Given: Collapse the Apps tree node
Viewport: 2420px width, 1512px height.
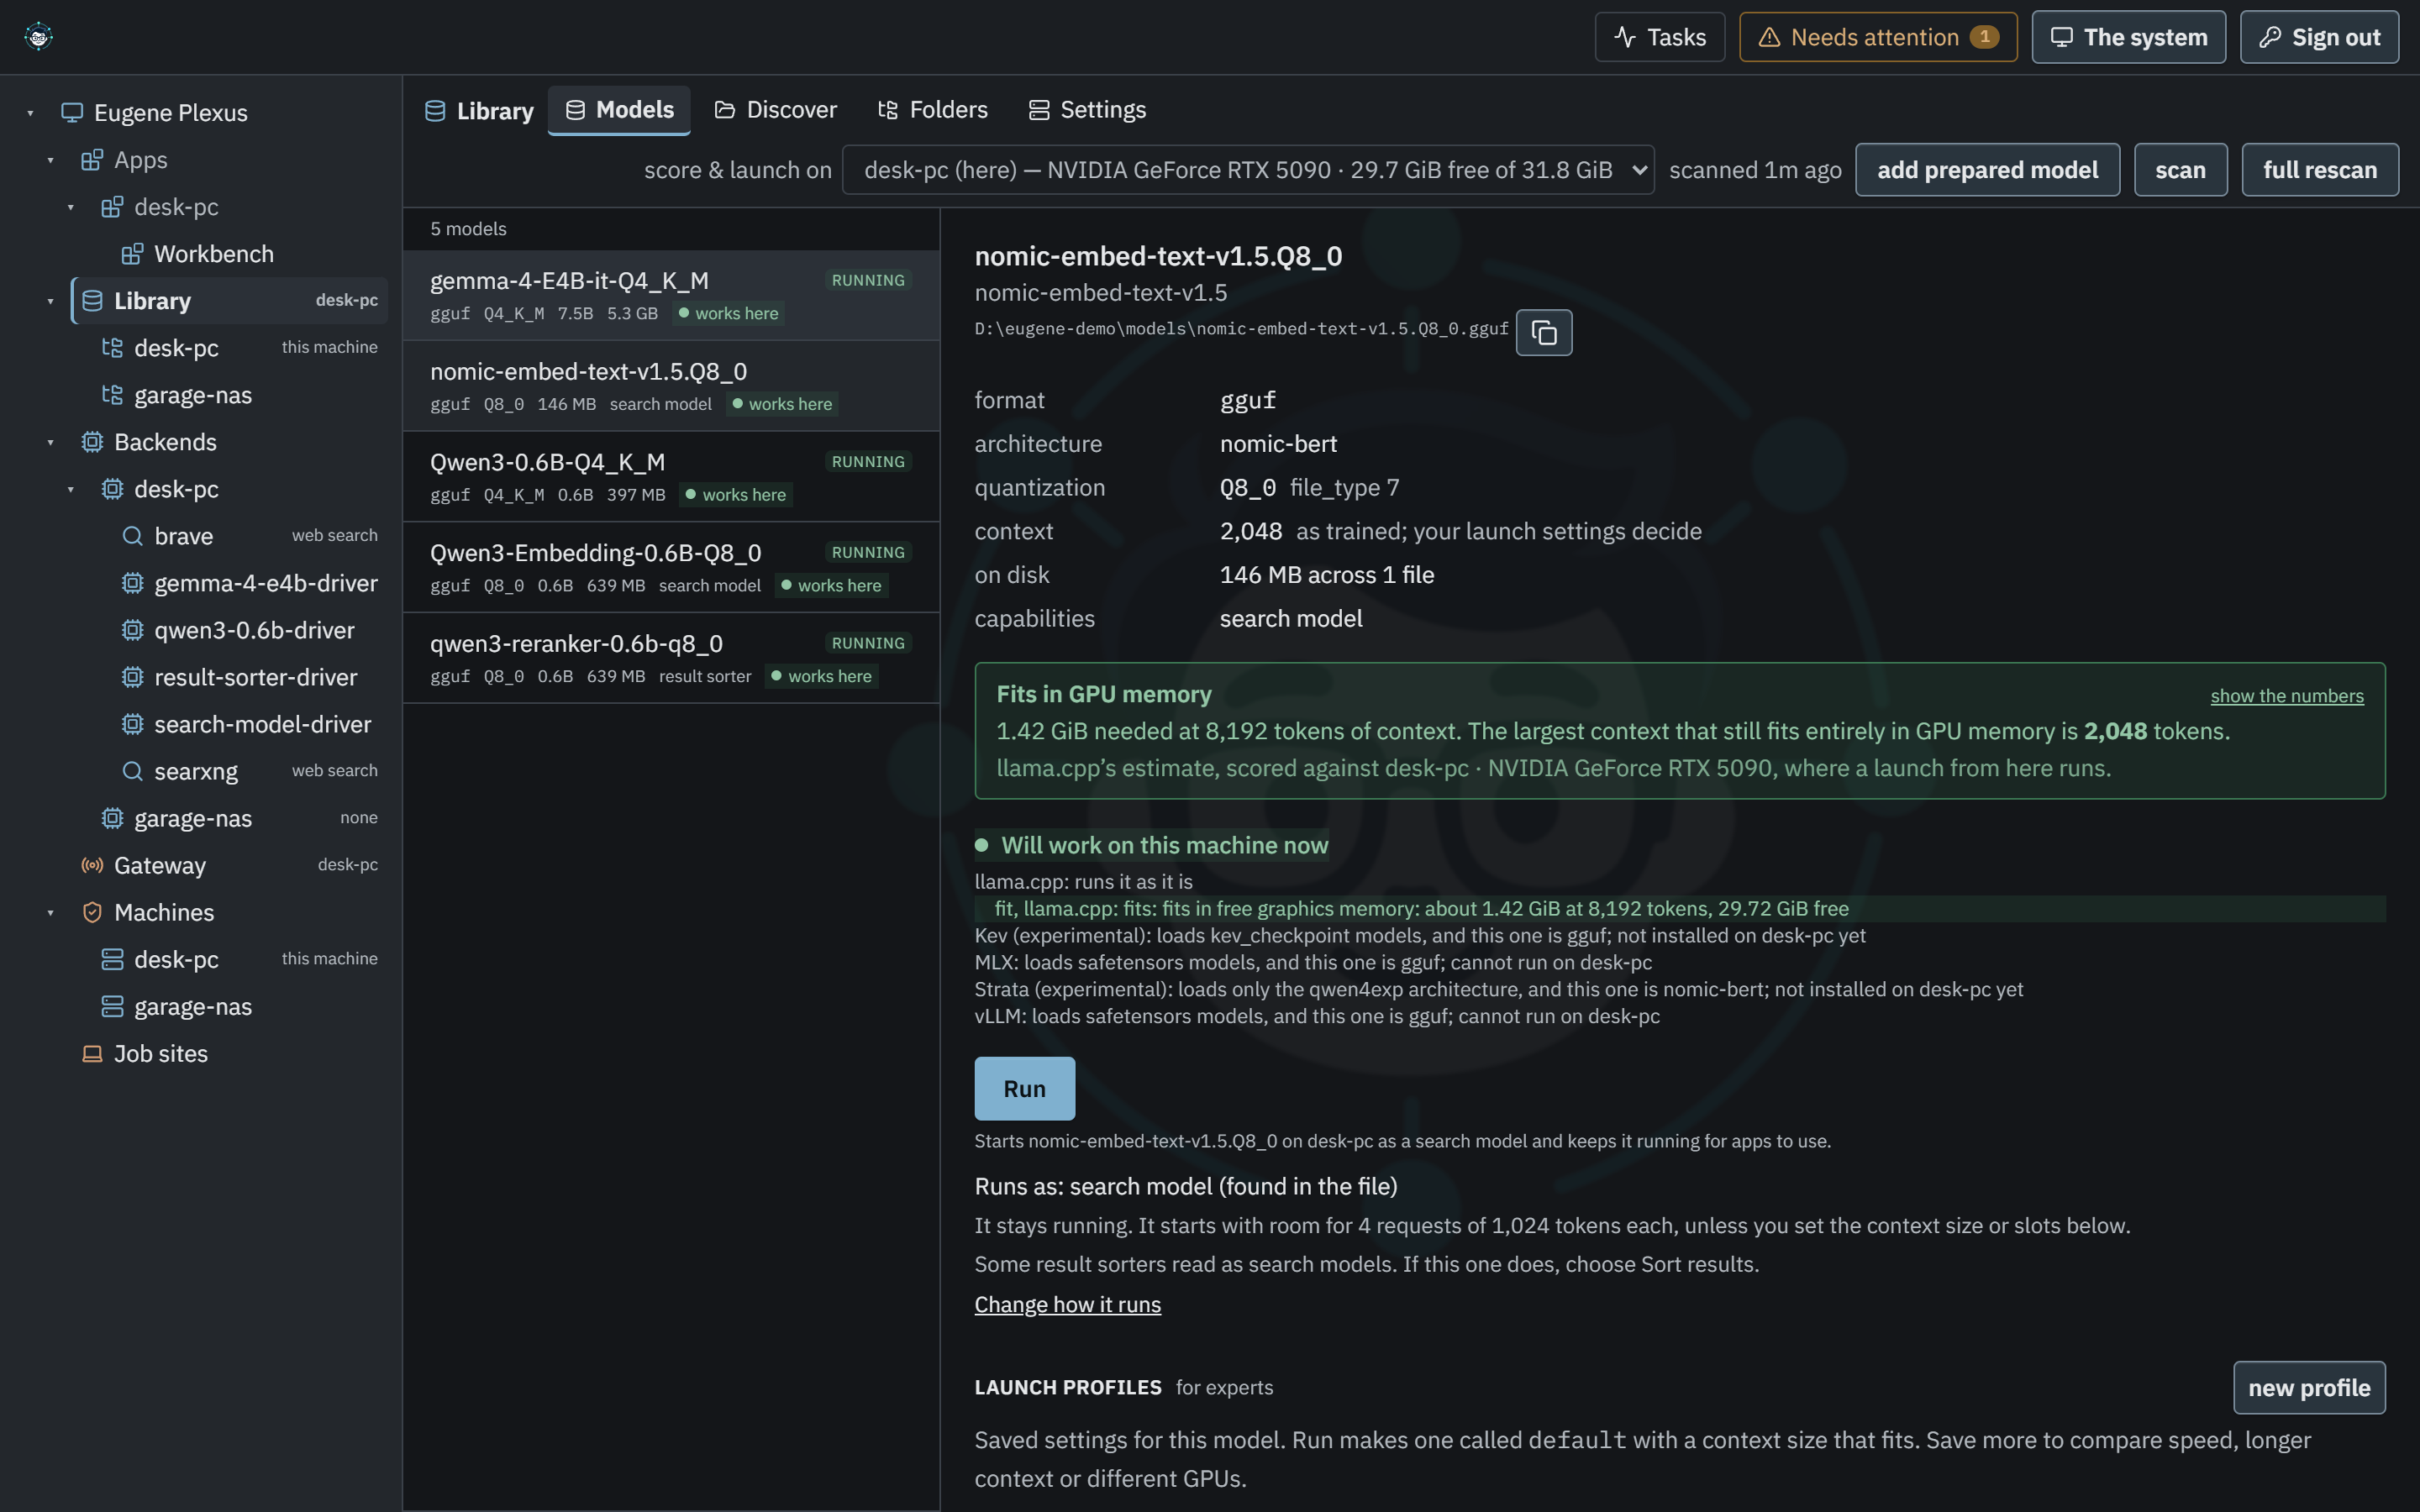Looking at the screenshot, I should point(50,160).
